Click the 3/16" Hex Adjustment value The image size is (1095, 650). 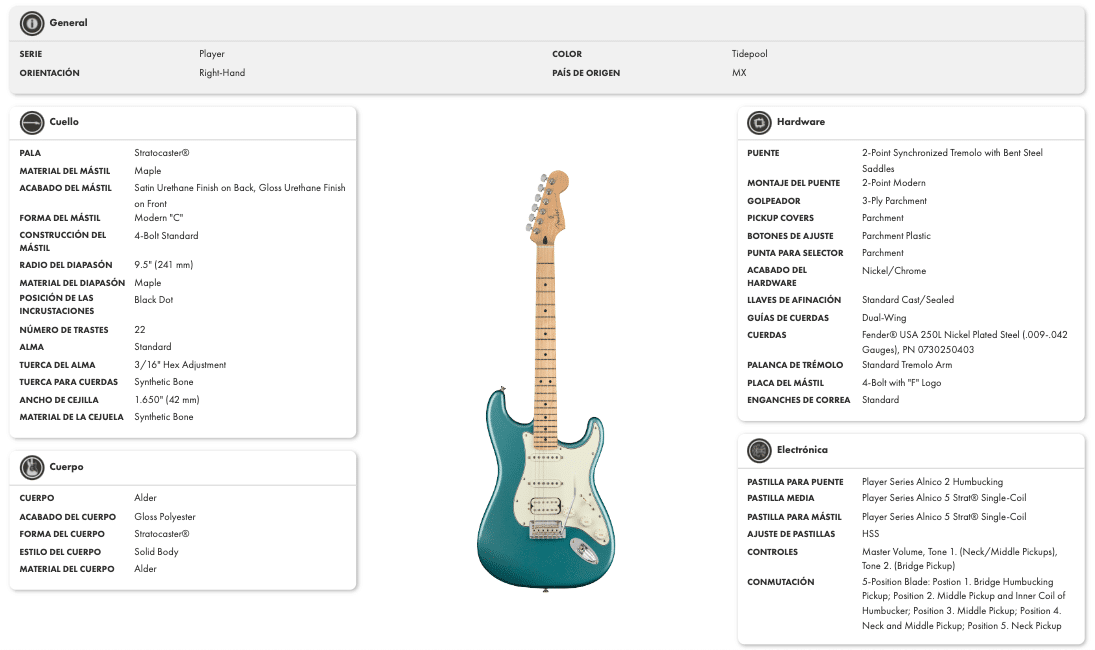tap(180, 365)
